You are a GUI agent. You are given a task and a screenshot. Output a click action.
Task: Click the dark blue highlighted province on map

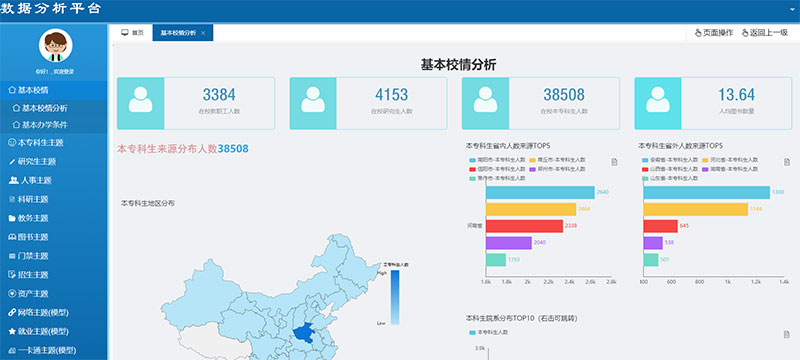click(303, 333)
